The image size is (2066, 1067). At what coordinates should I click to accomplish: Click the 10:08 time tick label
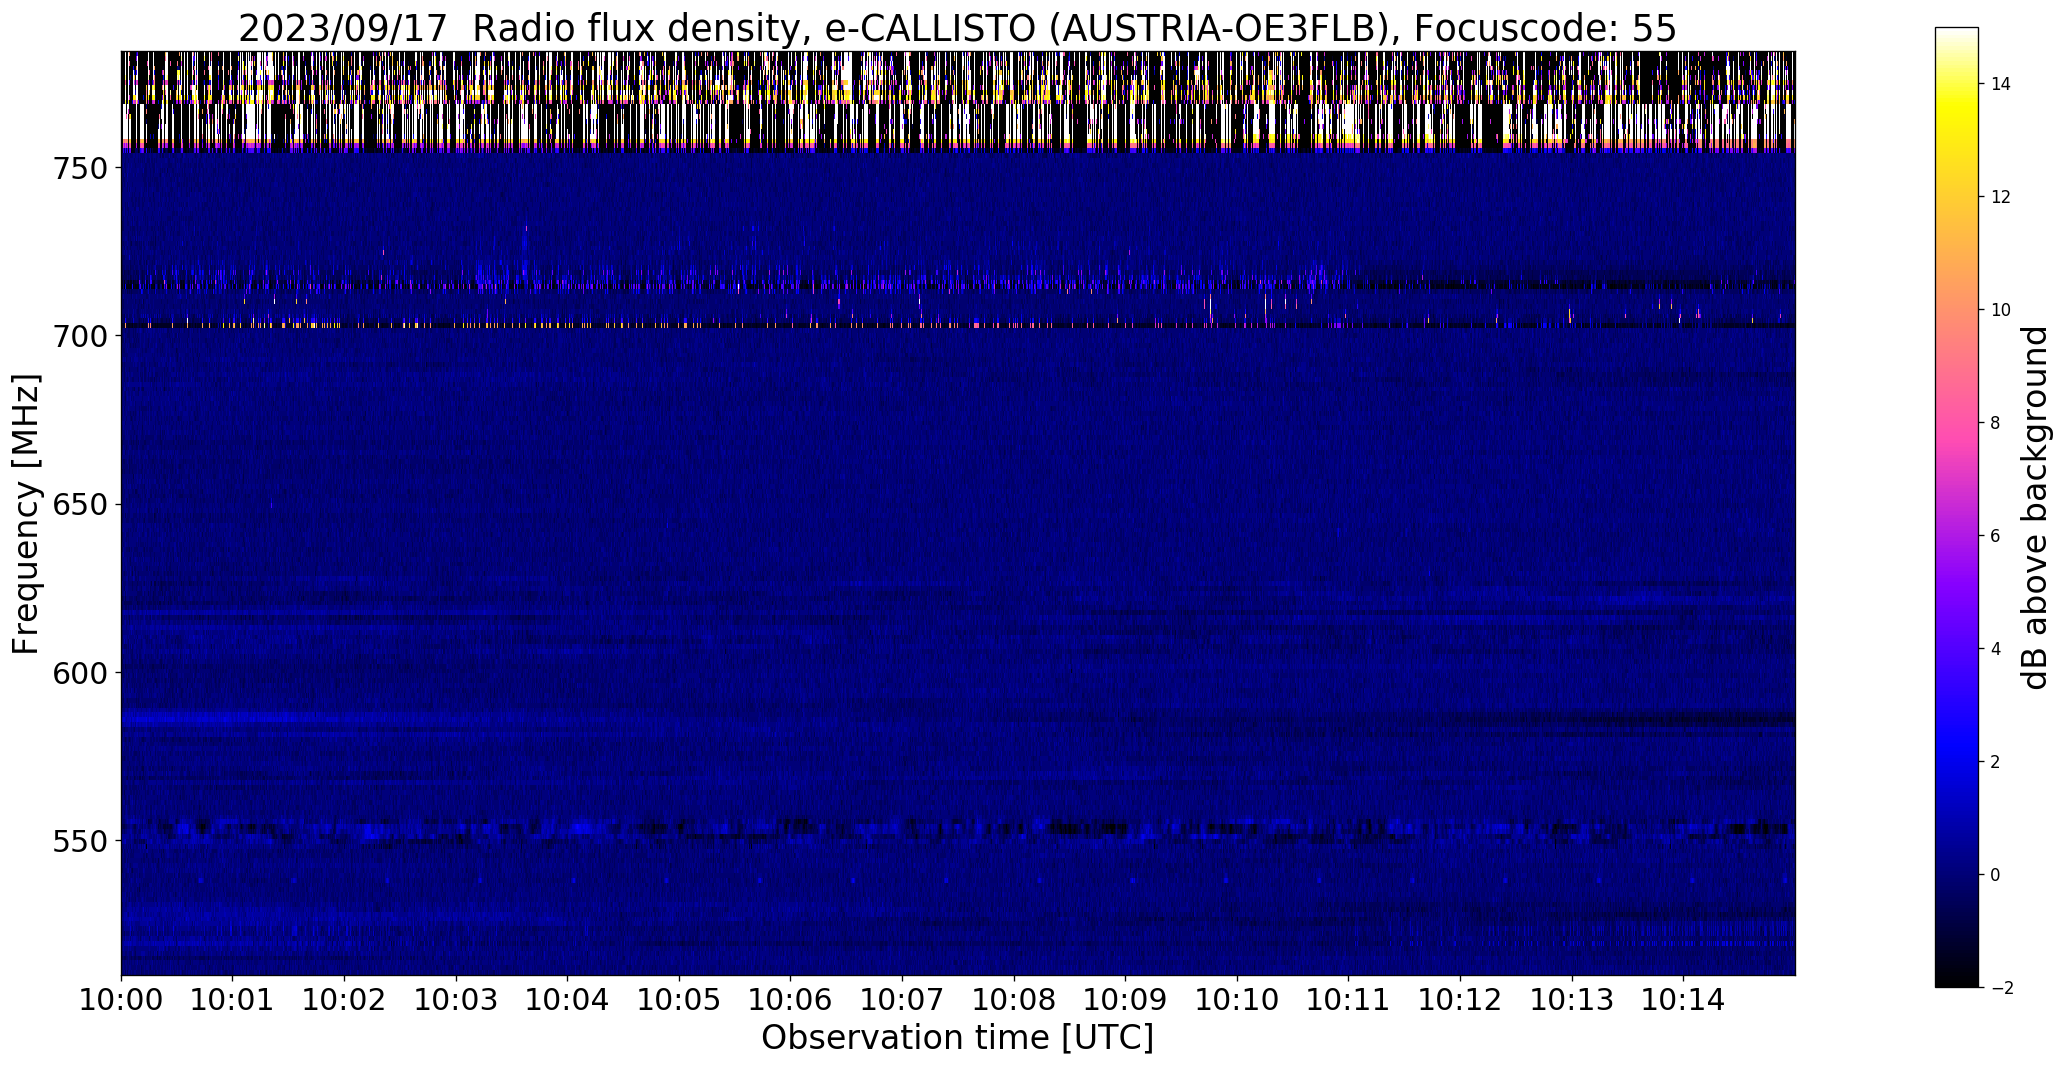(1014, 999)
